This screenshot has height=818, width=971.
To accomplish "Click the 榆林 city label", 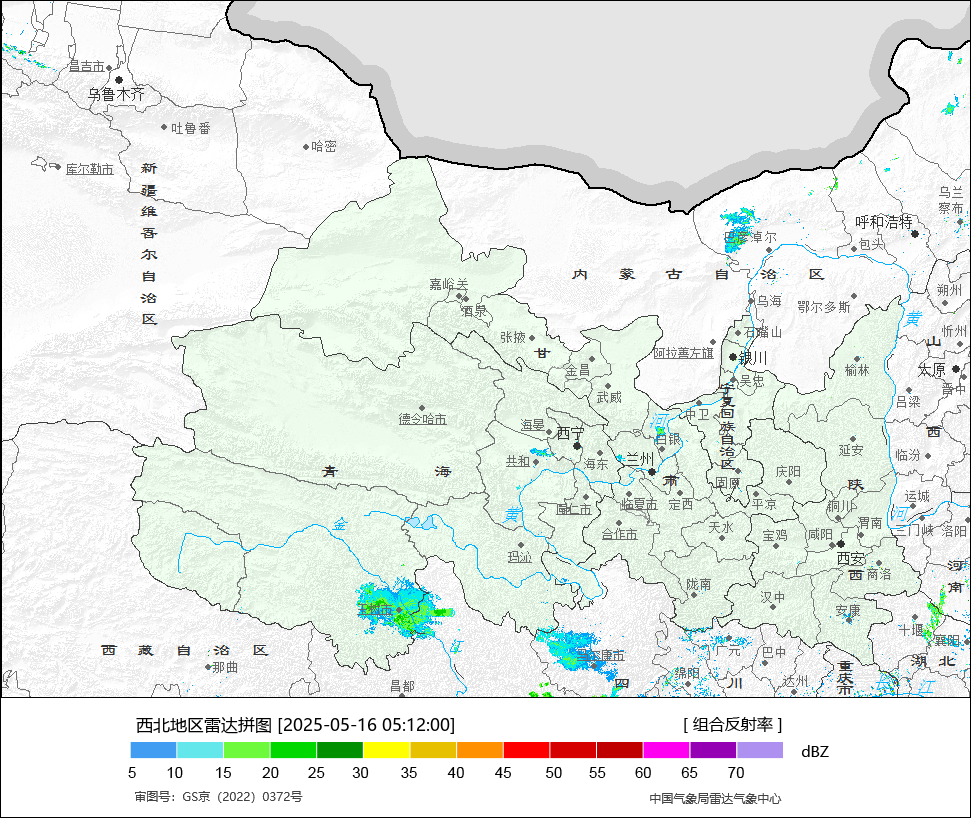I will point(857,370).
